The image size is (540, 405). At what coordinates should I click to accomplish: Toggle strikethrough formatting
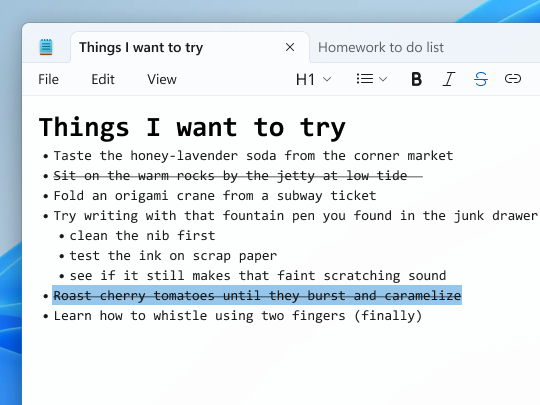point(481,79)
